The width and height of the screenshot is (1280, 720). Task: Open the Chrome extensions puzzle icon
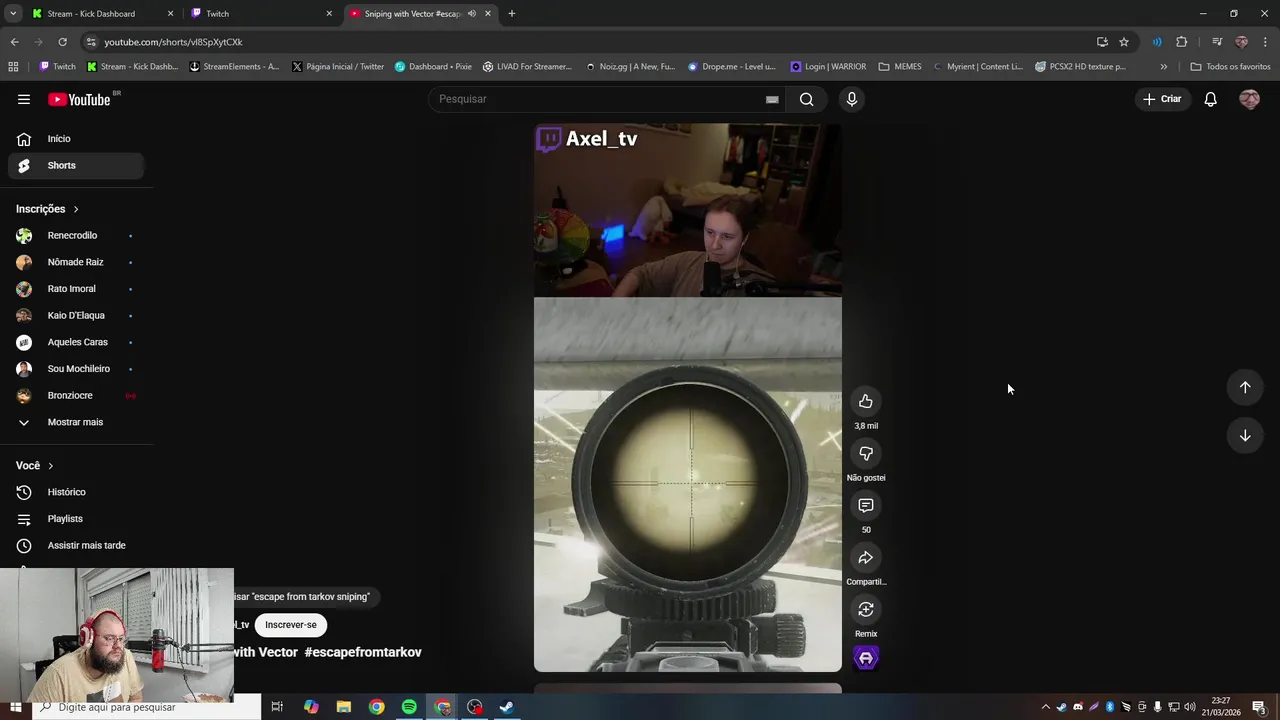pos(1182,42)
